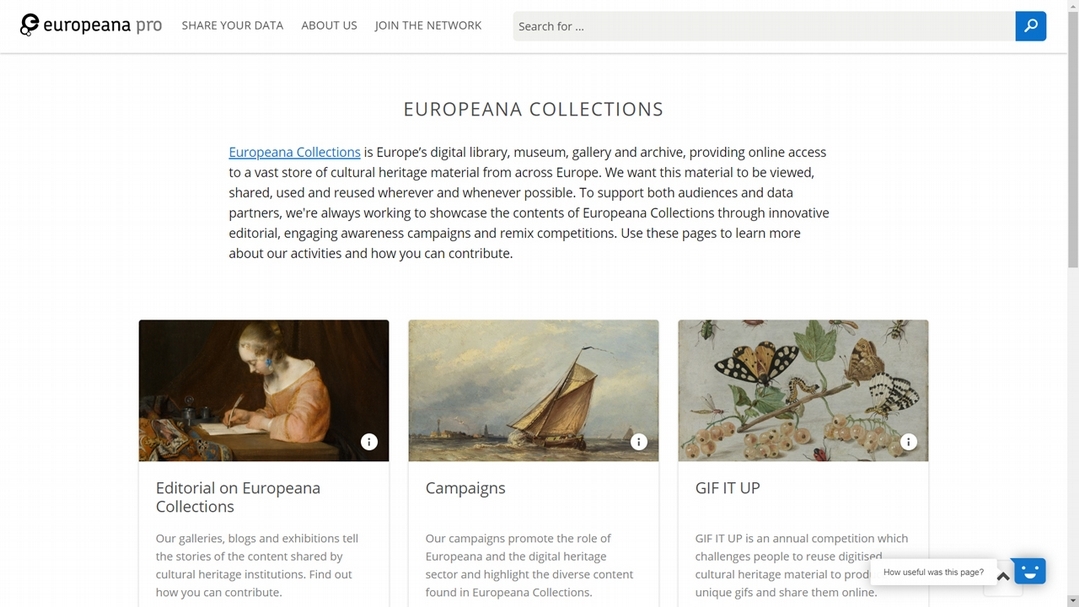Open the Europeana Pro logo home link
The width and height of the screenshot is (1079, 607).
[x=91, y=25]
